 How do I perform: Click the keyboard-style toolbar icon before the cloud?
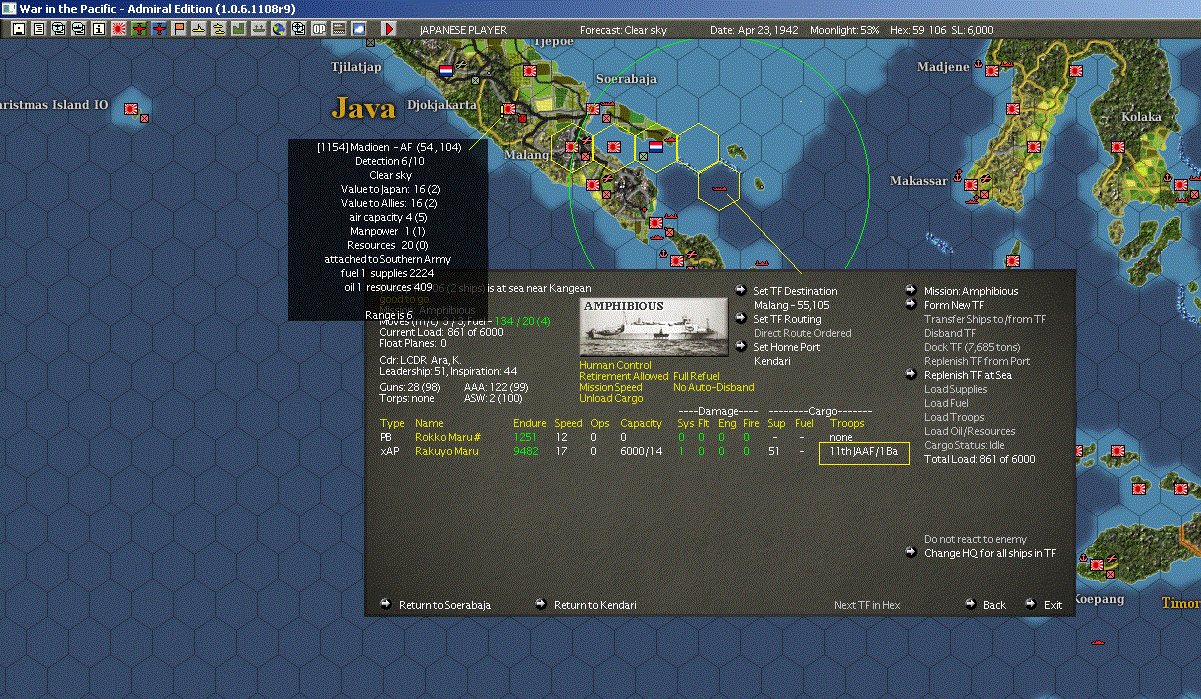pyautogui.click(x=340, y=29)
